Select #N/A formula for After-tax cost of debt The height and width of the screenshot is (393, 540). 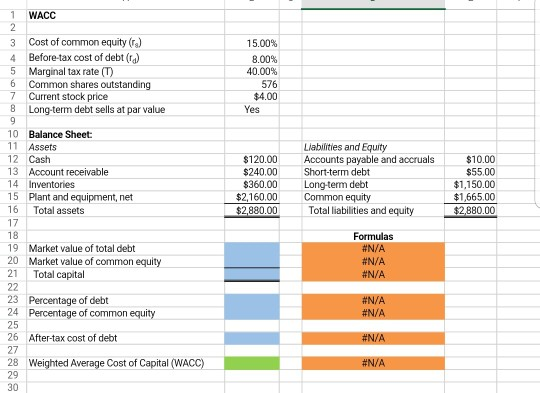coord(373,338)
